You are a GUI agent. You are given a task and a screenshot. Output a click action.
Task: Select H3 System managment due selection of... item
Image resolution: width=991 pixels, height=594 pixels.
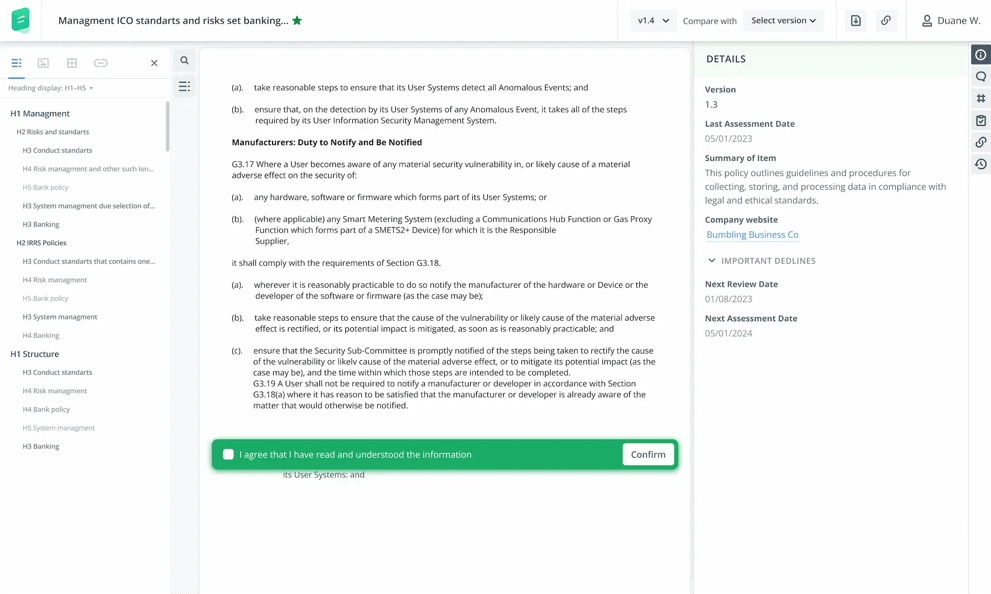click(88, 206)
